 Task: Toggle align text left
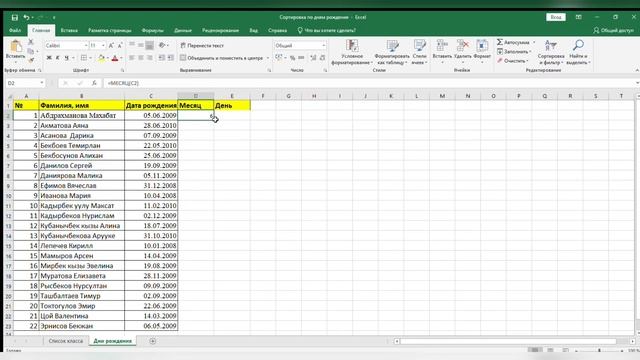132,58
